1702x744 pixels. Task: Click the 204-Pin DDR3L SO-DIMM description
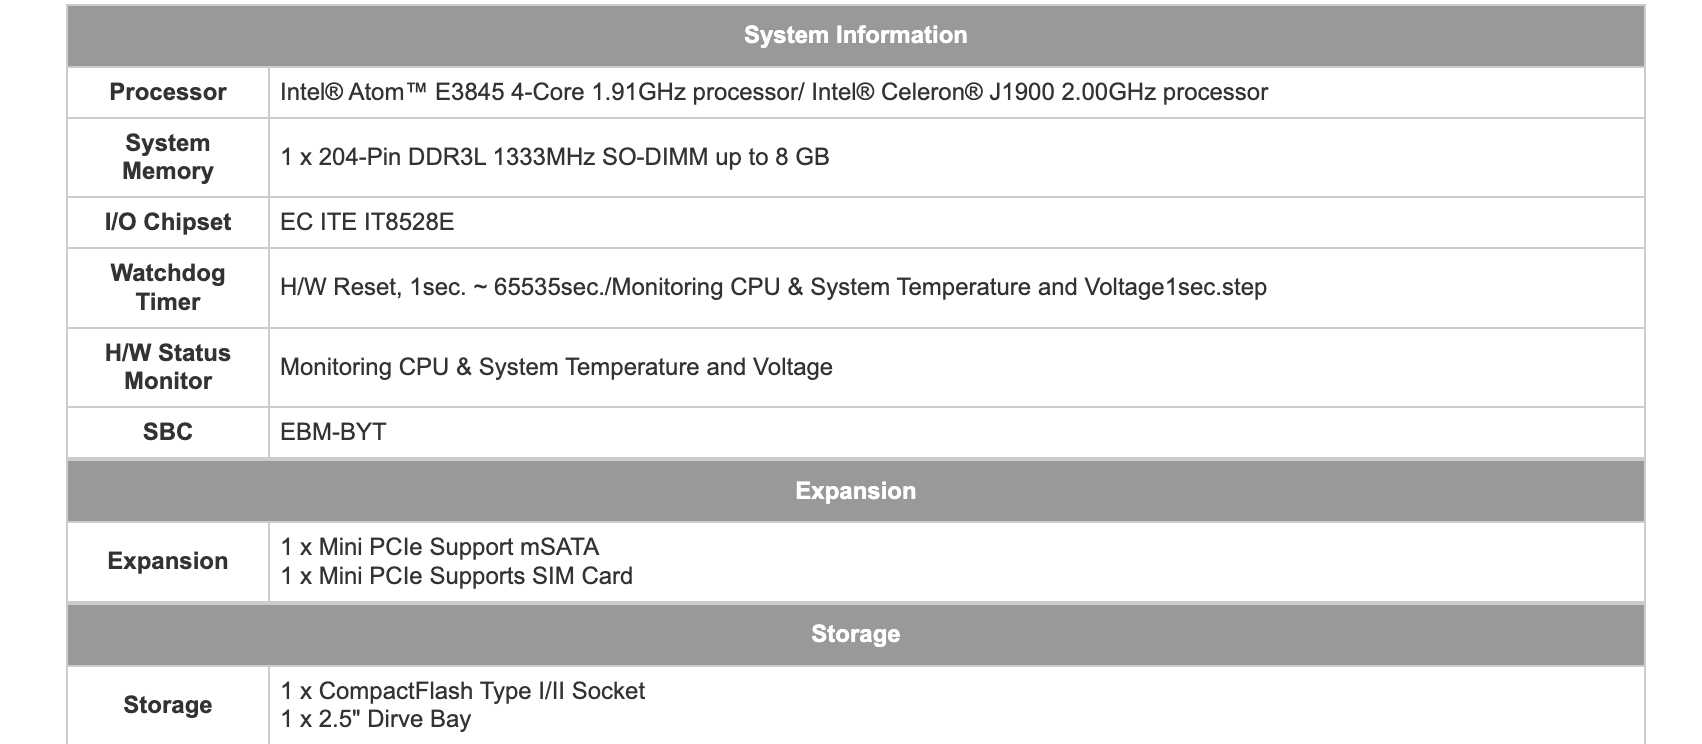click(555, 157)
